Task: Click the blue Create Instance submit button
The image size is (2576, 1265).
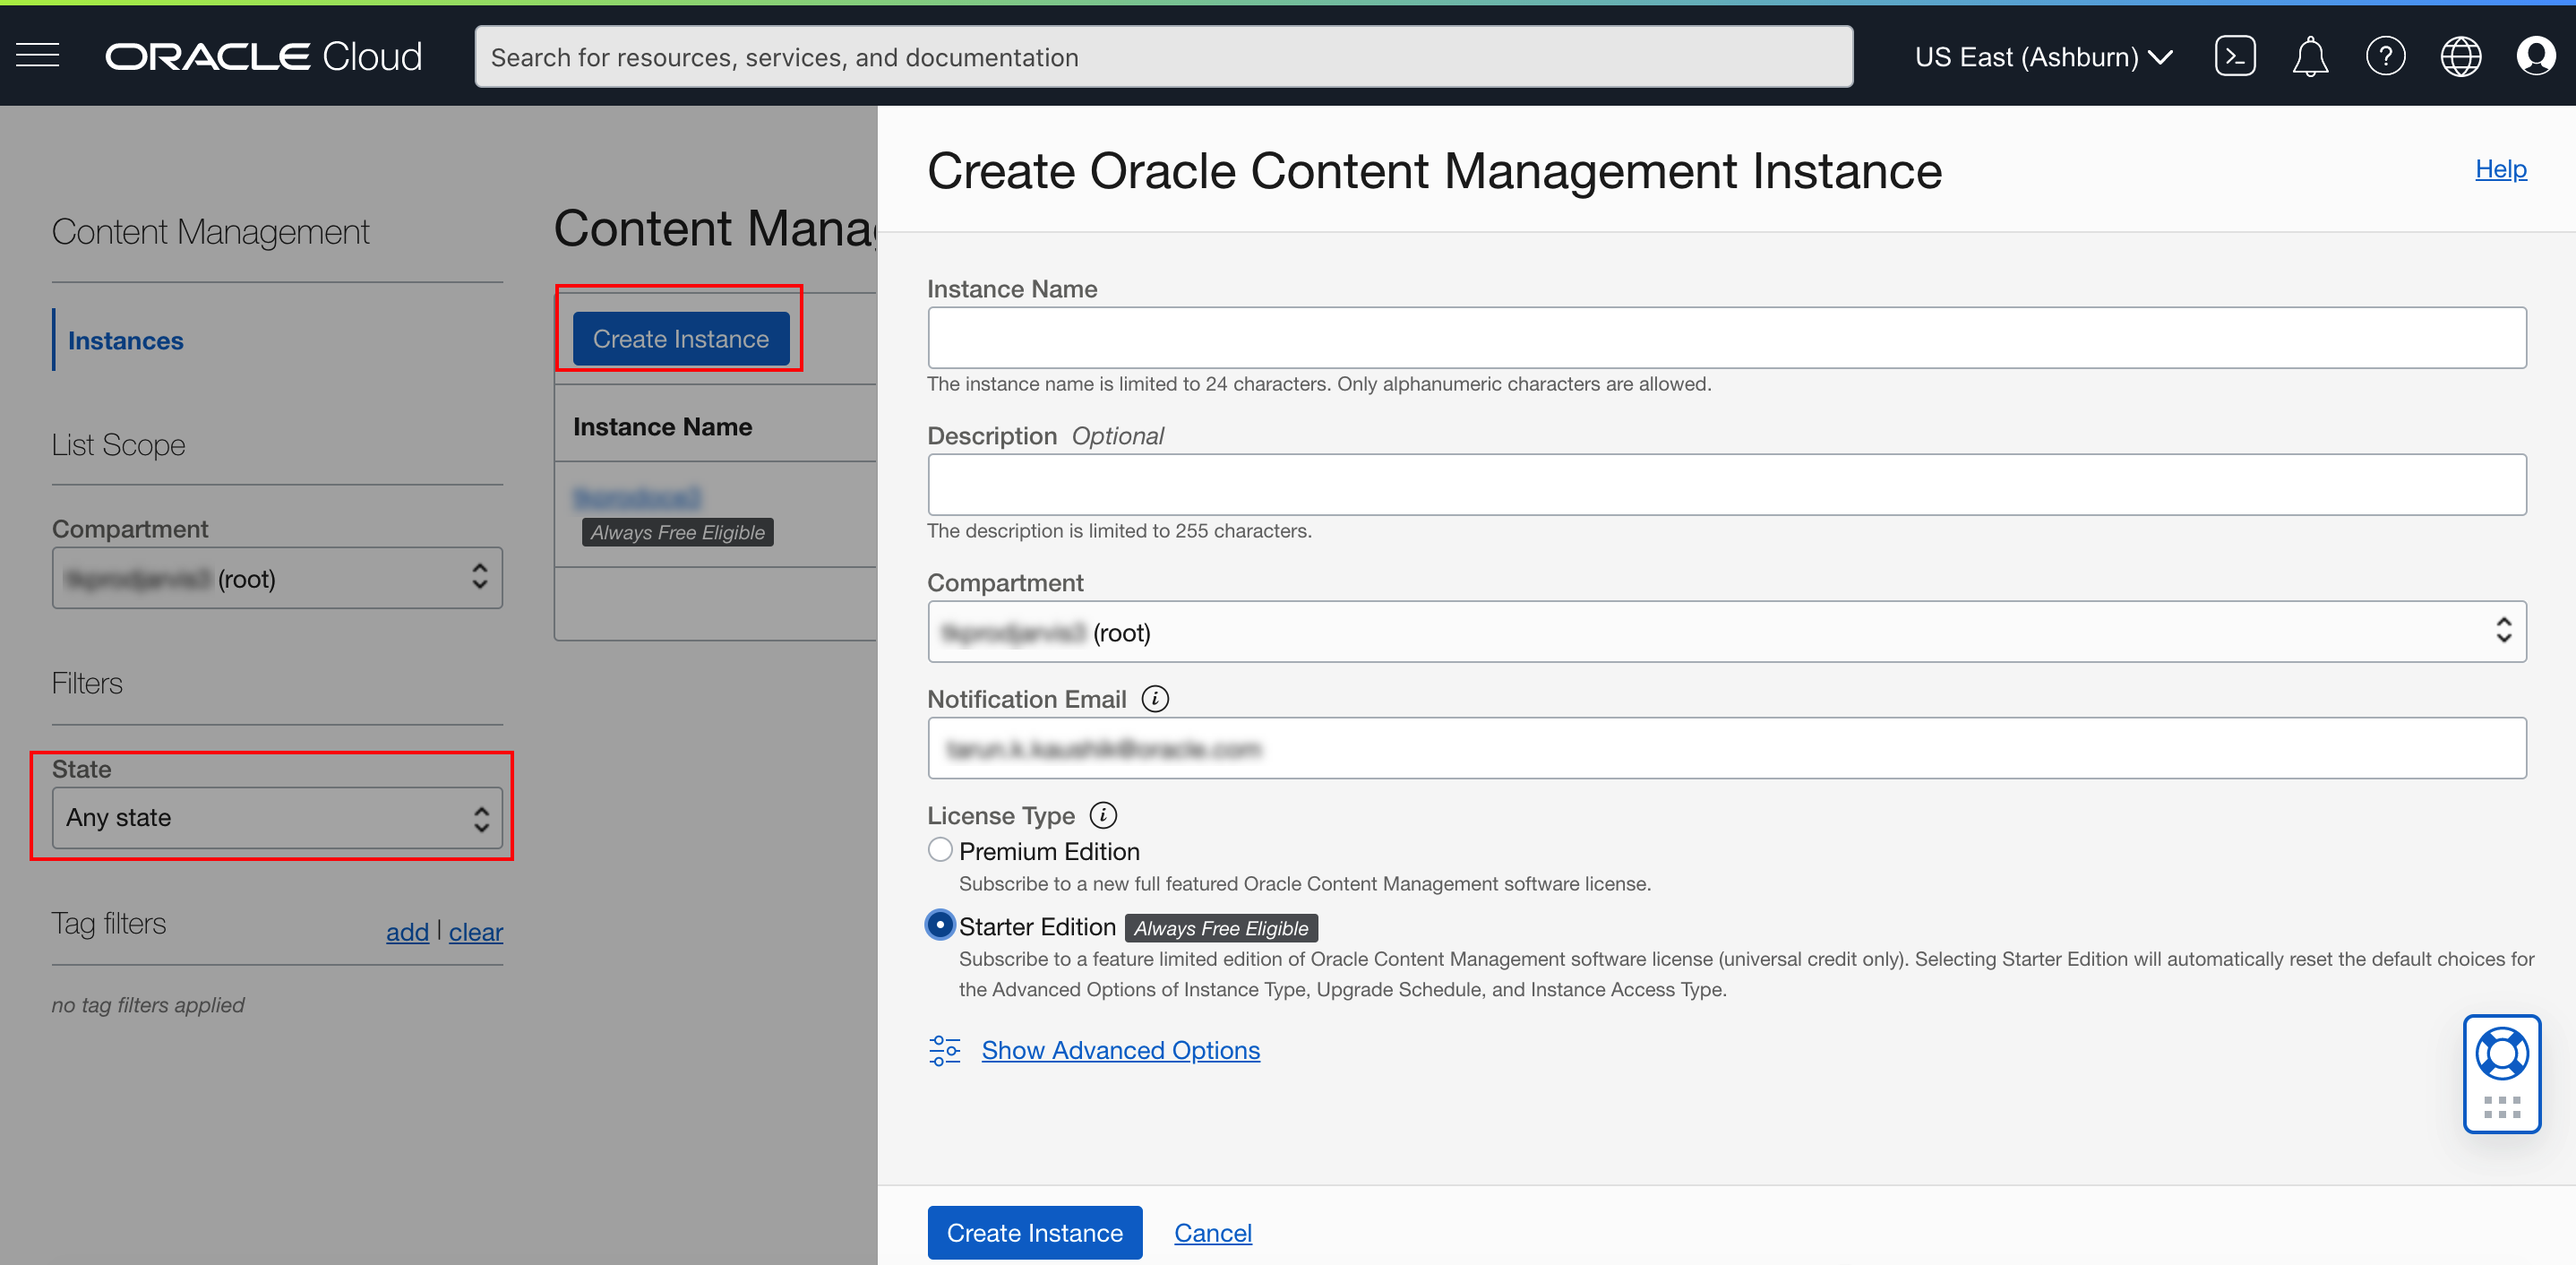Action: 1034,1233
